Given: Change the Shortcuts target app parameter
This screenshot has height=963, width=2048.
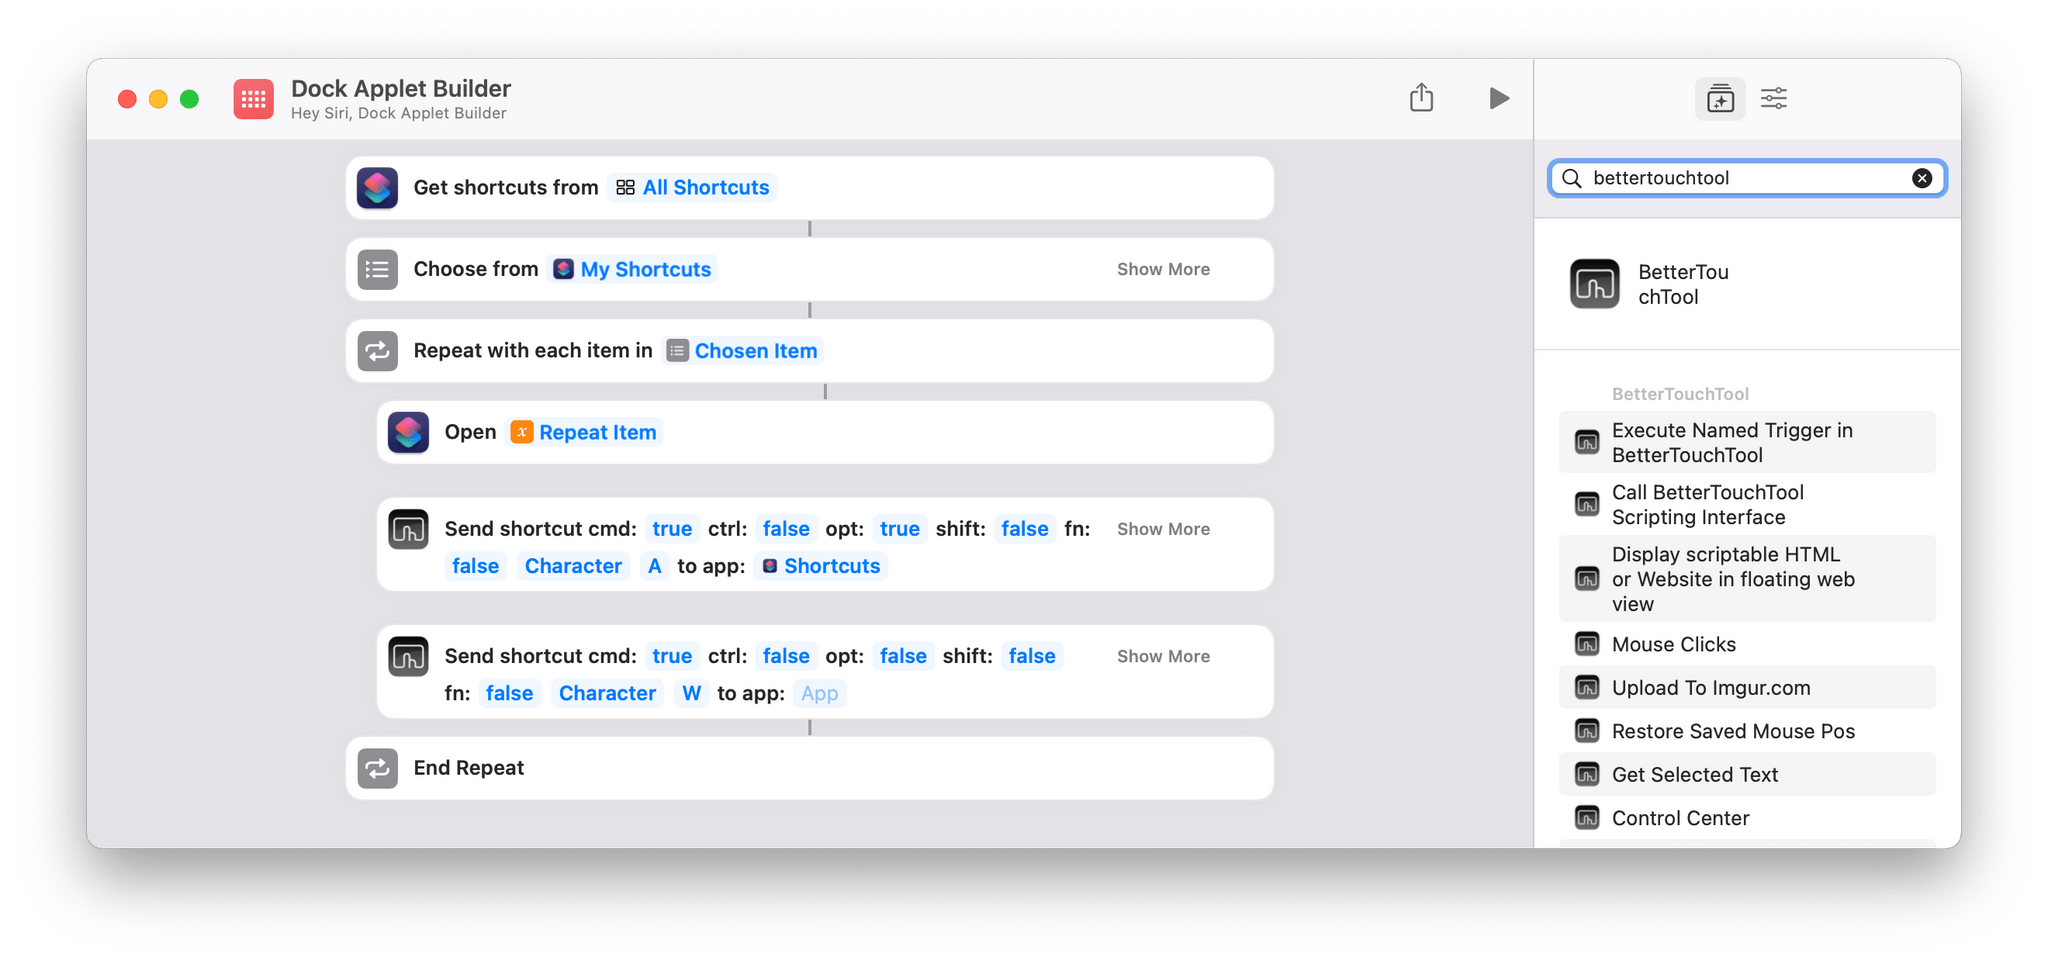Looking at the screenshot, I should [x=821, y=566].
